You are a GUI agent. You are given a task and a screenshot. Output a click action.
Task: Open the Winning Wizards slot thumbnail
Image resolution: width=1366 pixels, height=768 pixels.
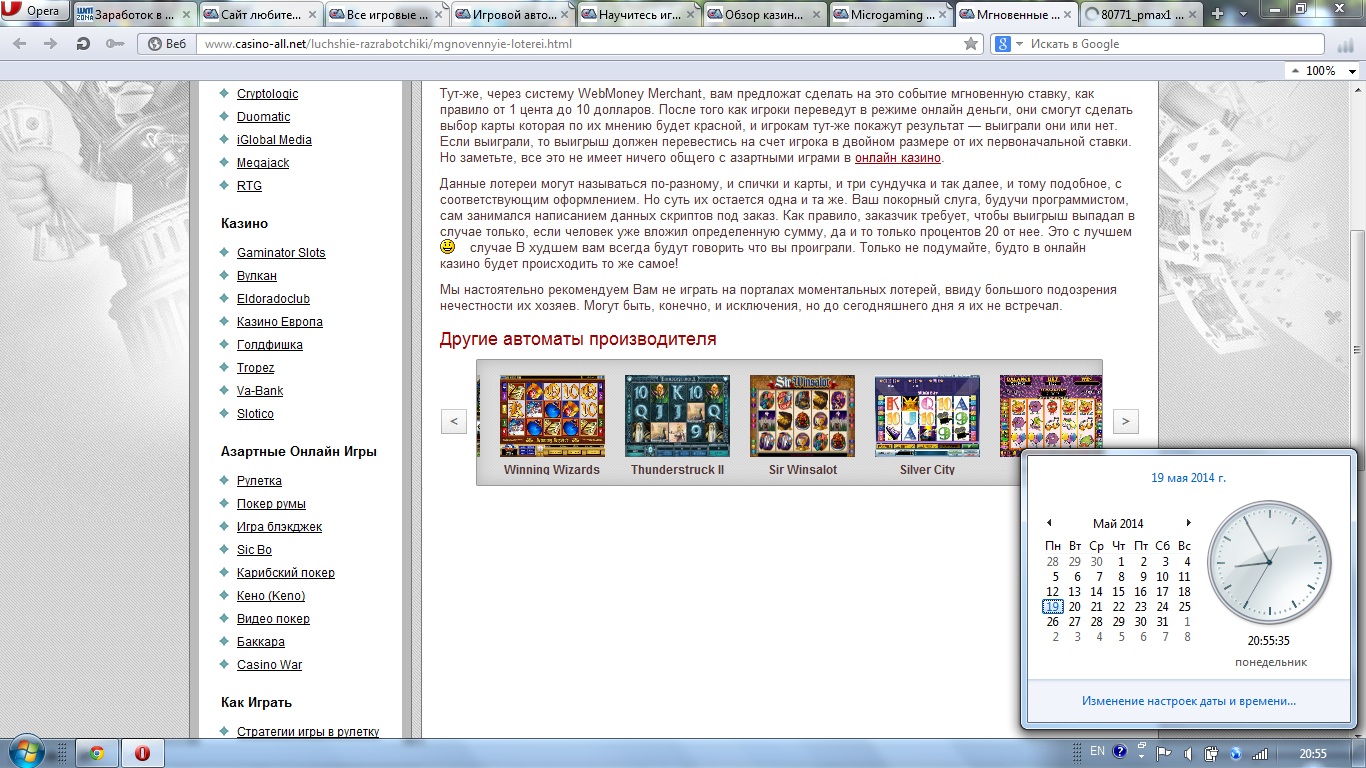coord(552,416)
